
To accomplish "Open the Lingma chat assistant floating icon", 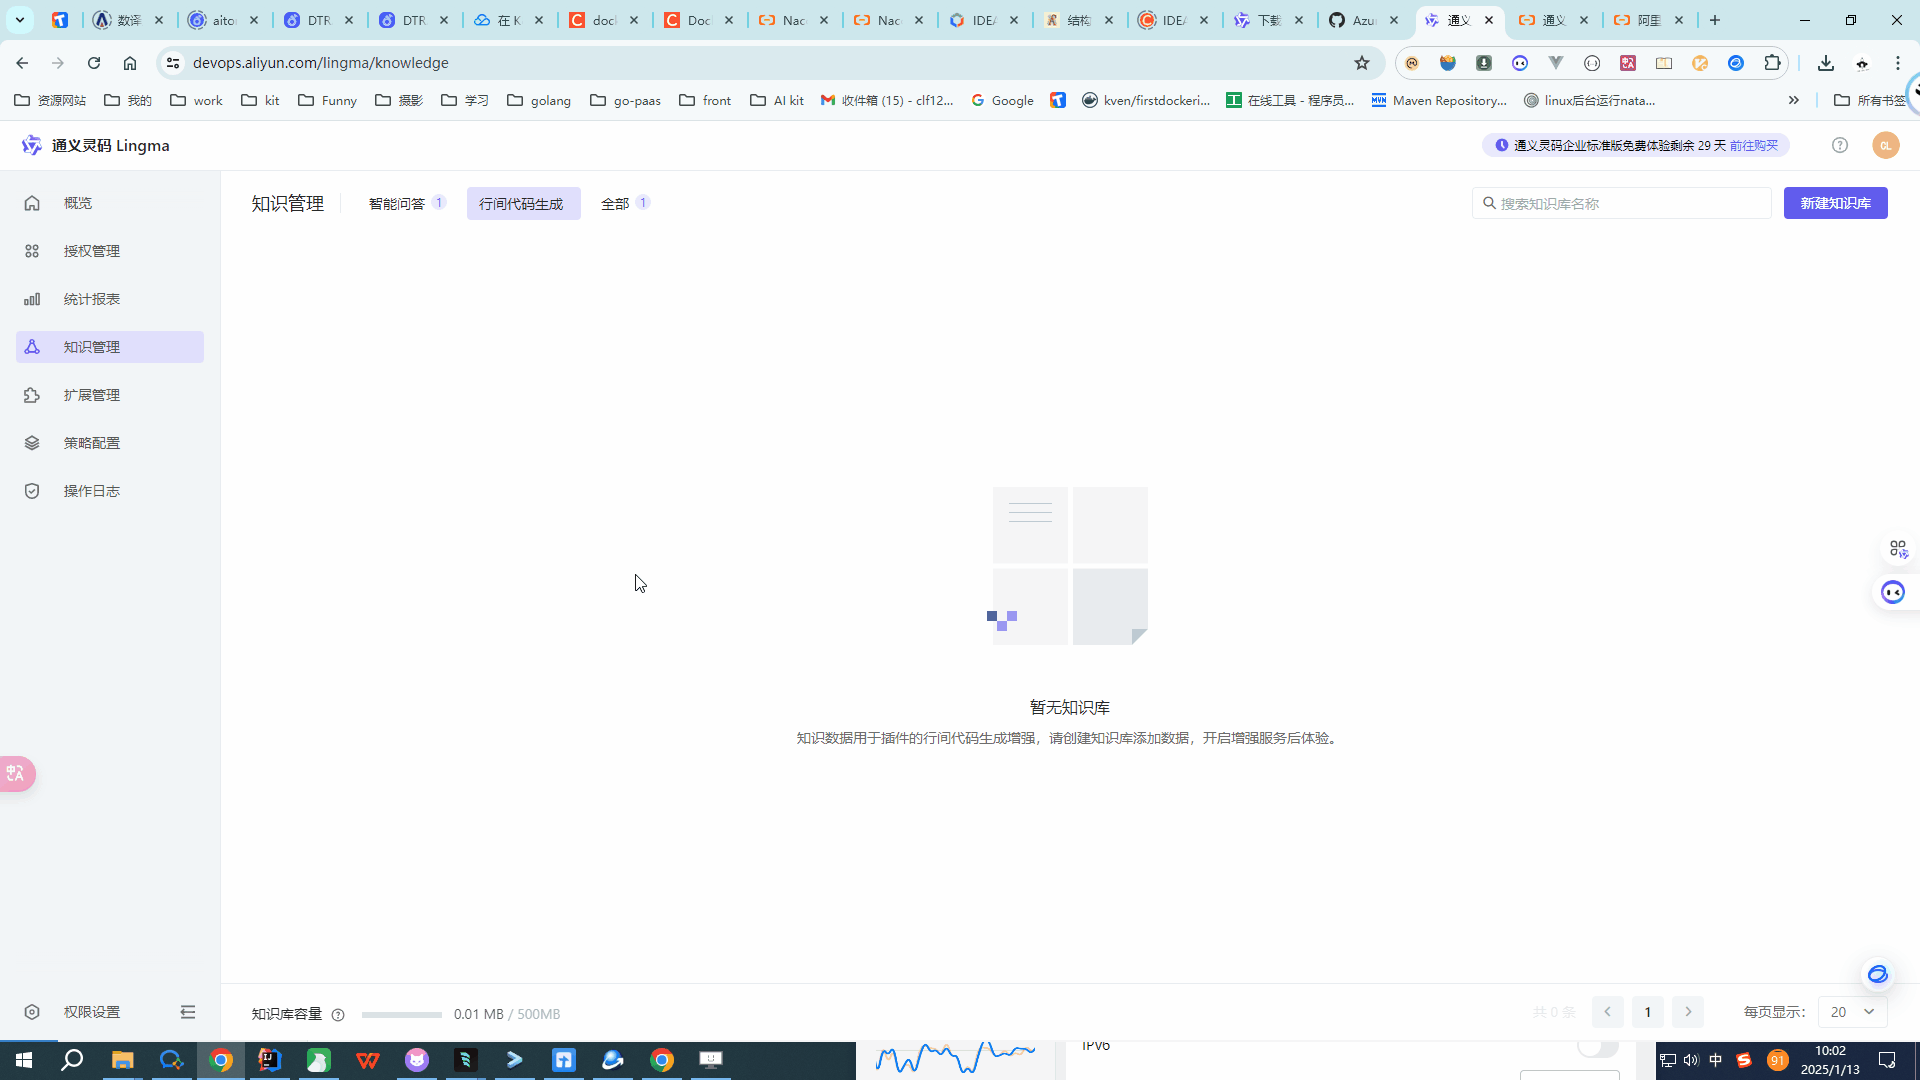I will 1892,592.
